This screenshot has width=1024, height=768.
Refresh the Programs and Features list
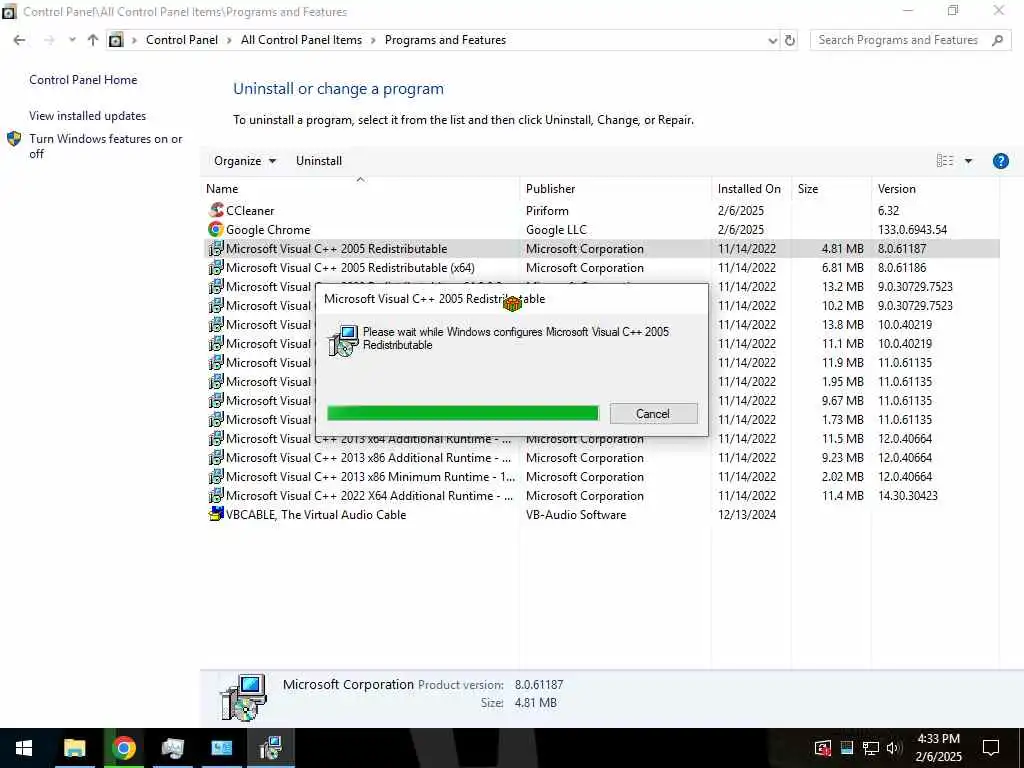[790, 40]
